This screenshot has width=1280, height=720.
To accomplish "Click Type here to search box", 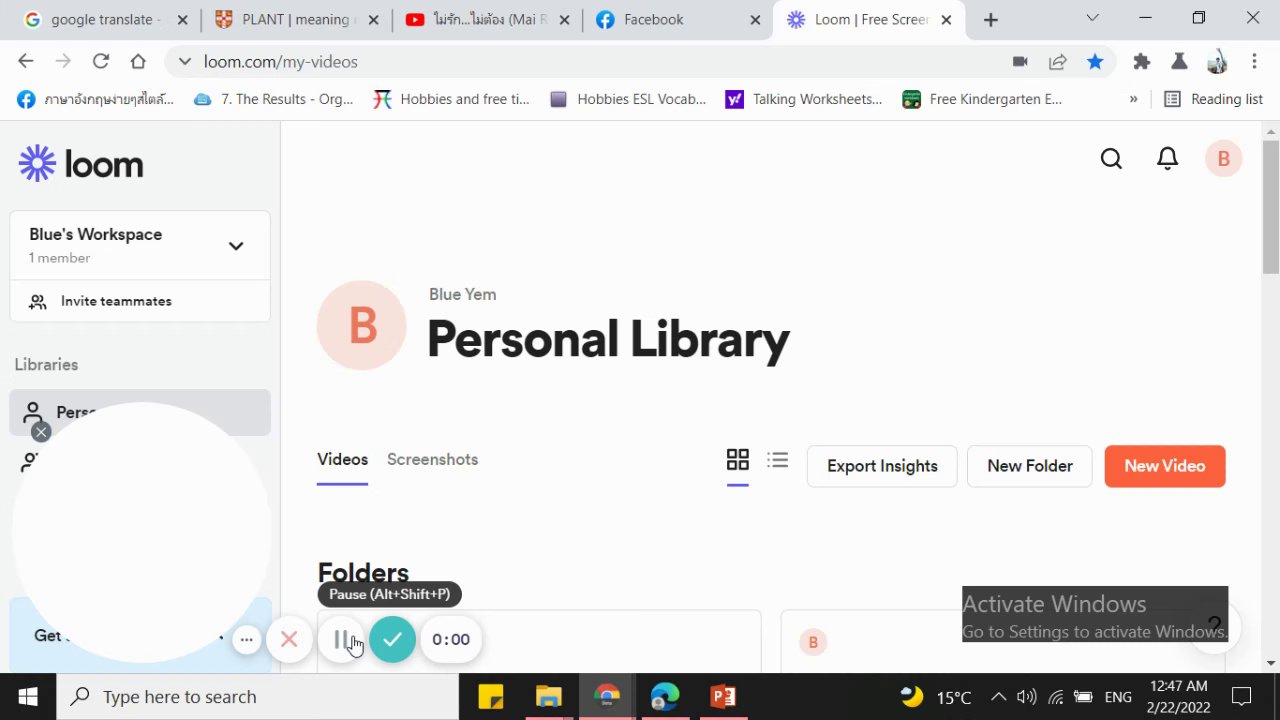I will click(258, 697).
